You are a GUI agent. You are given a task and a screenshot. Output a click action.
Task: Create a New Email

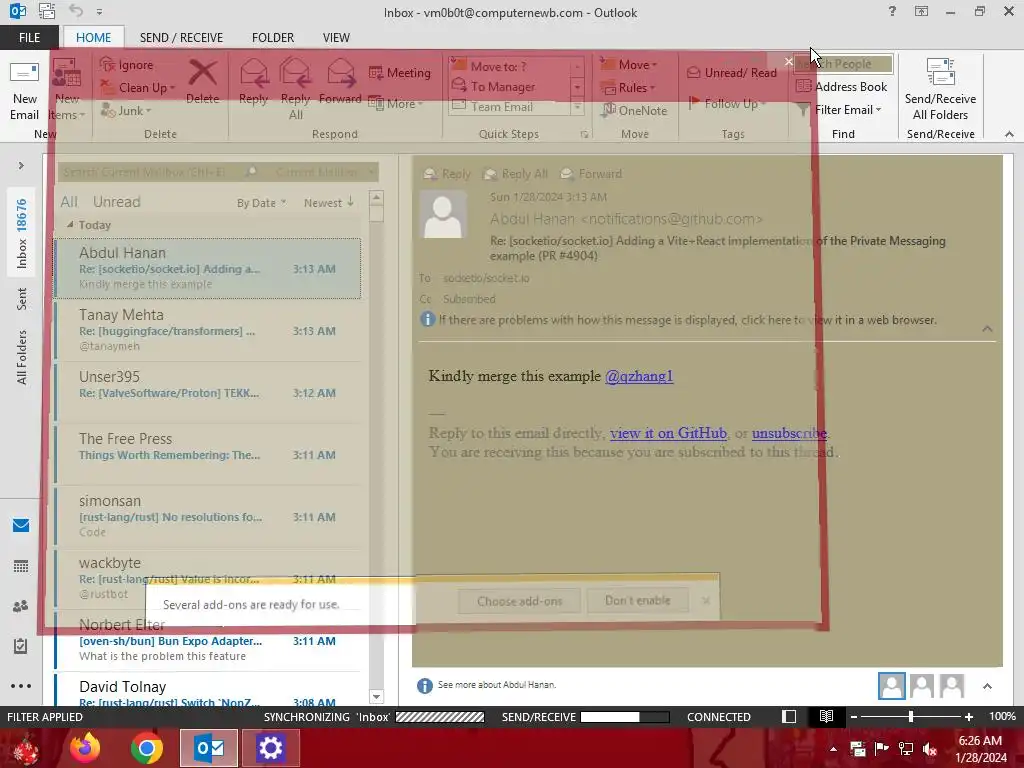point(24,91)
